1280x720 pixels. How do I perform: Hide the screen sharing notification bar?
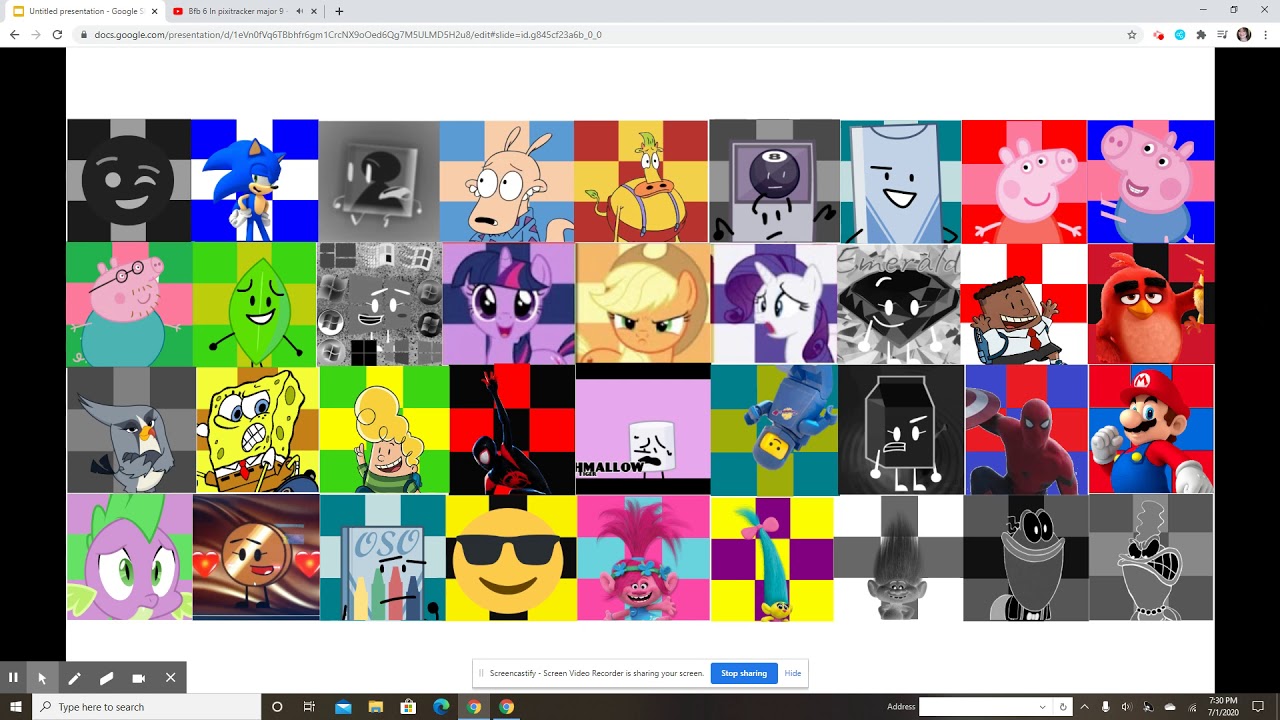click(793, 673)
